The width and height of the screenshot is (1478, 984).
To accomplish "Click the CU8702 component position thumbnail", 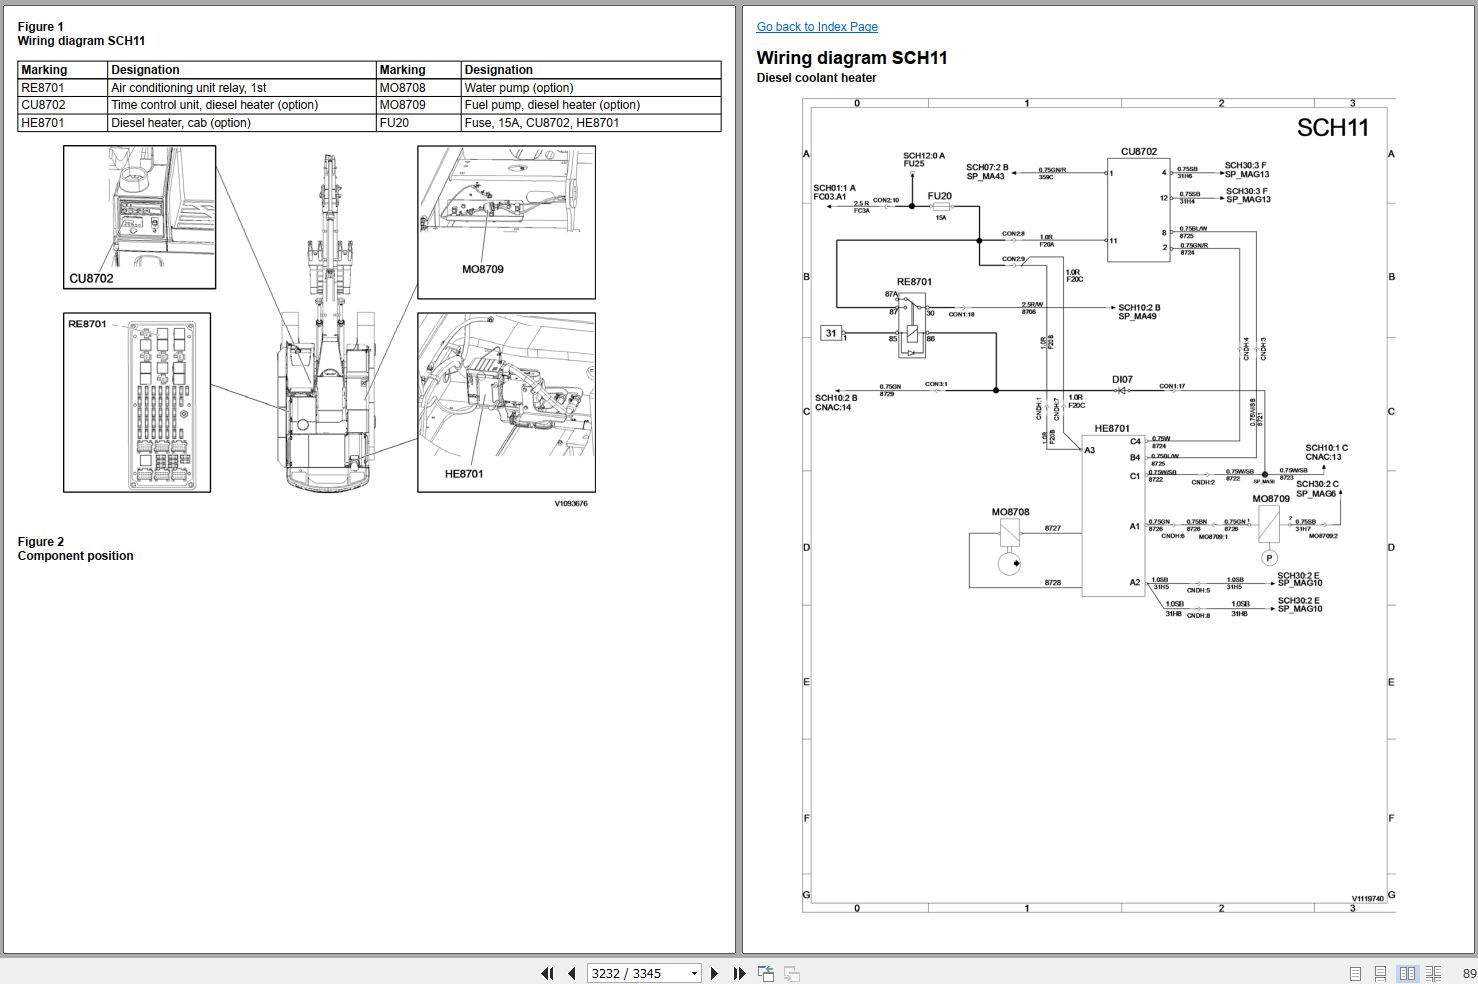I will [139, 217].
